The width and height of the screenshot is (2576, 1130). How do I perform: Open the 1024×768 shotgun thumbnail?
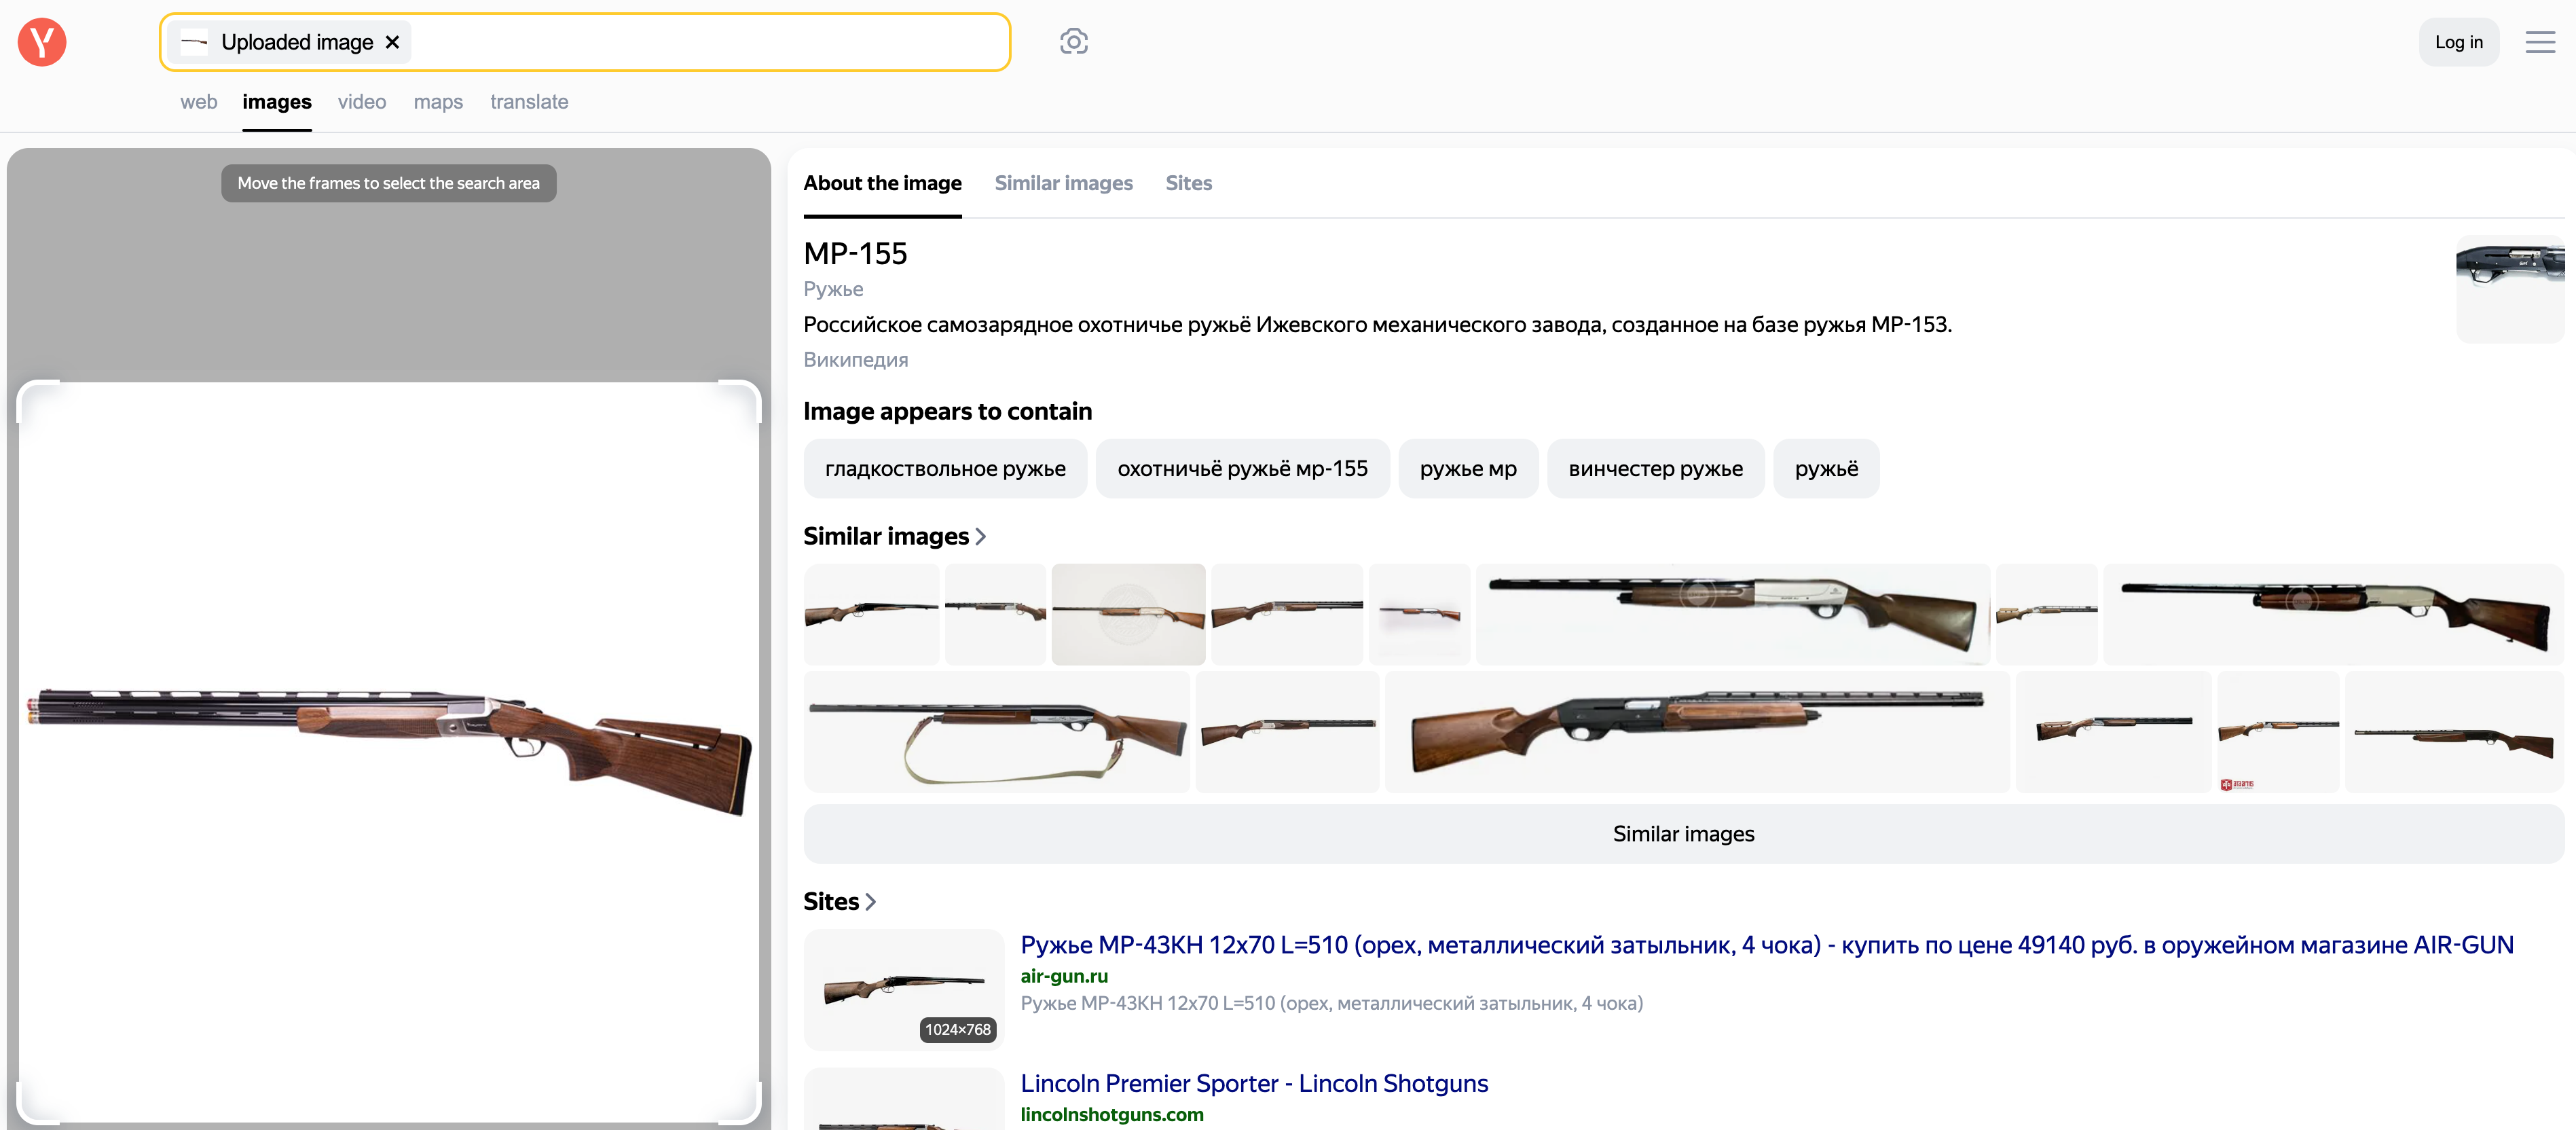coord(903,989)
